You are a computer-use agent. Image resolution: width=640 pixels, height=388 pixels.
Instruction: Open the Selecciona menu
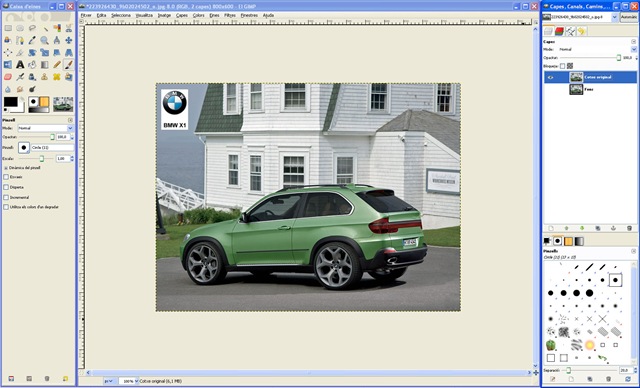[x=121, y=15]
